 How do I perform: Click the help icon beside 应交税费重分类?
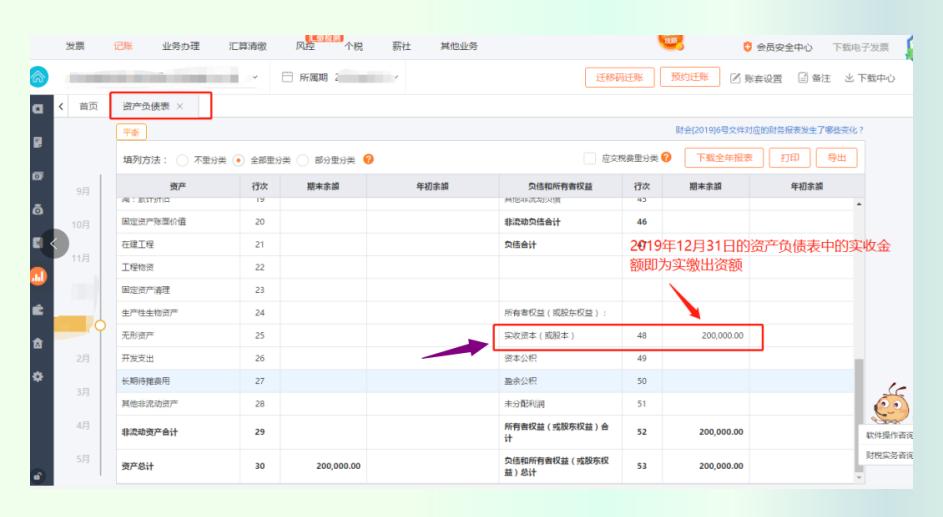666,157
